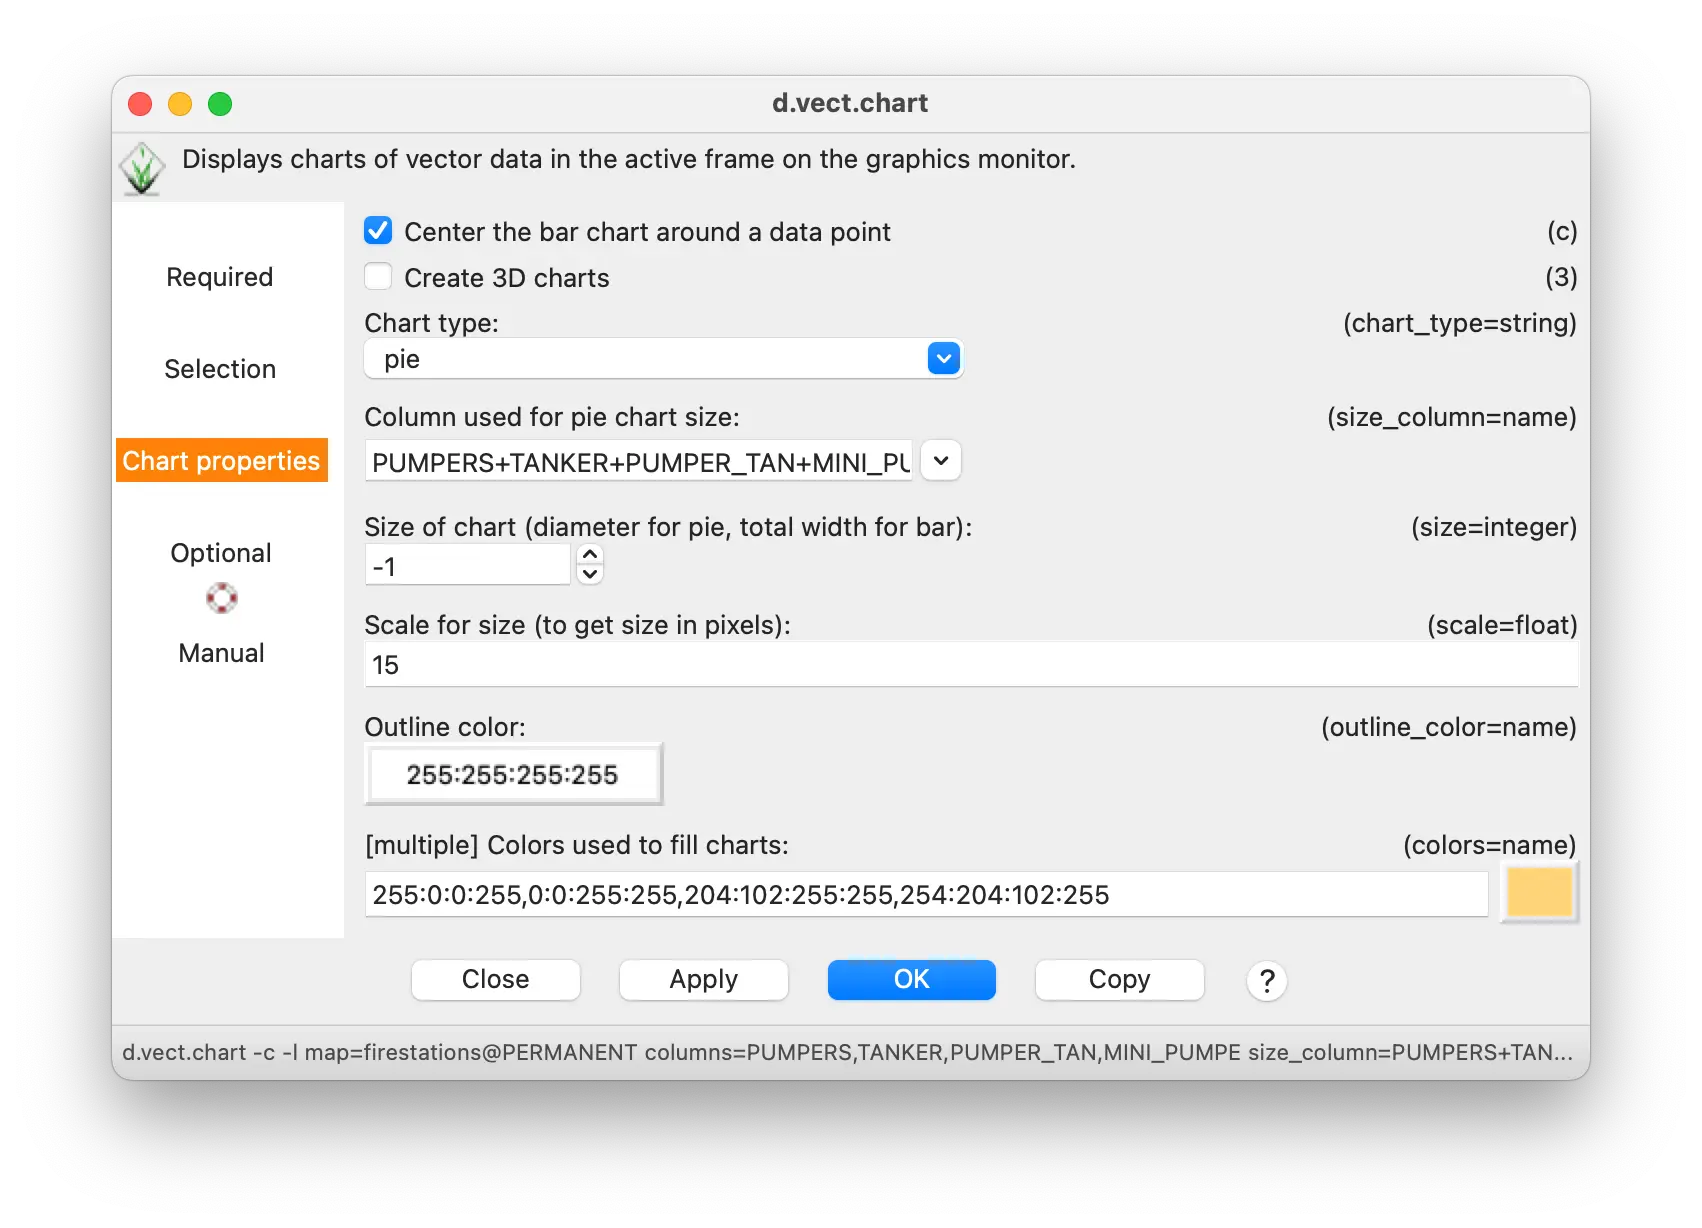
Task: Decrement the chart size stepper down arrow
Action: pyautogui.click(x=590, y=574)
